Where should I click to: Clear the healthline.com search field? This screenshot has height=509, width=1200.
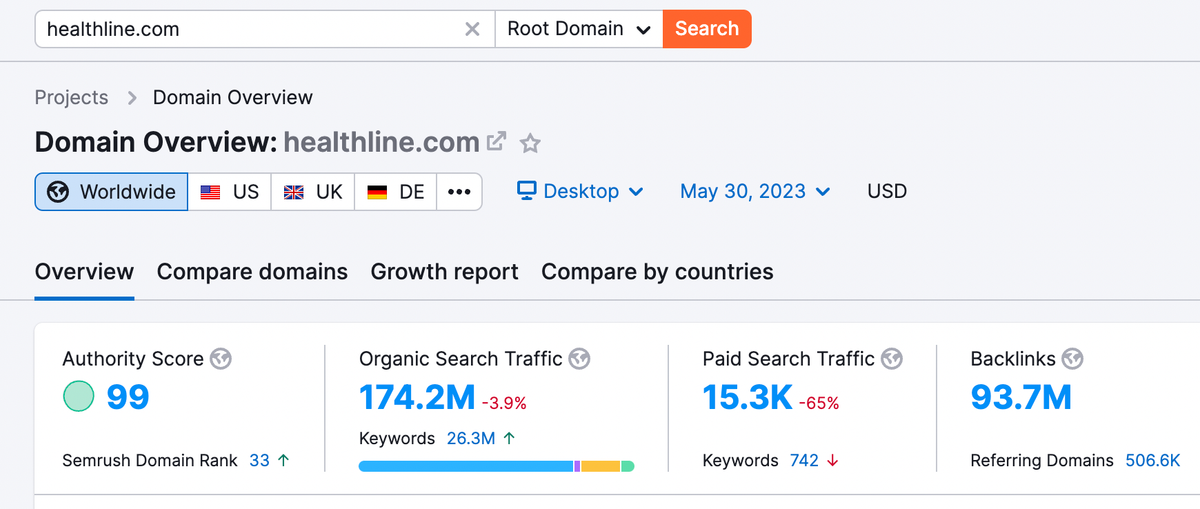(x=472, y=29)
